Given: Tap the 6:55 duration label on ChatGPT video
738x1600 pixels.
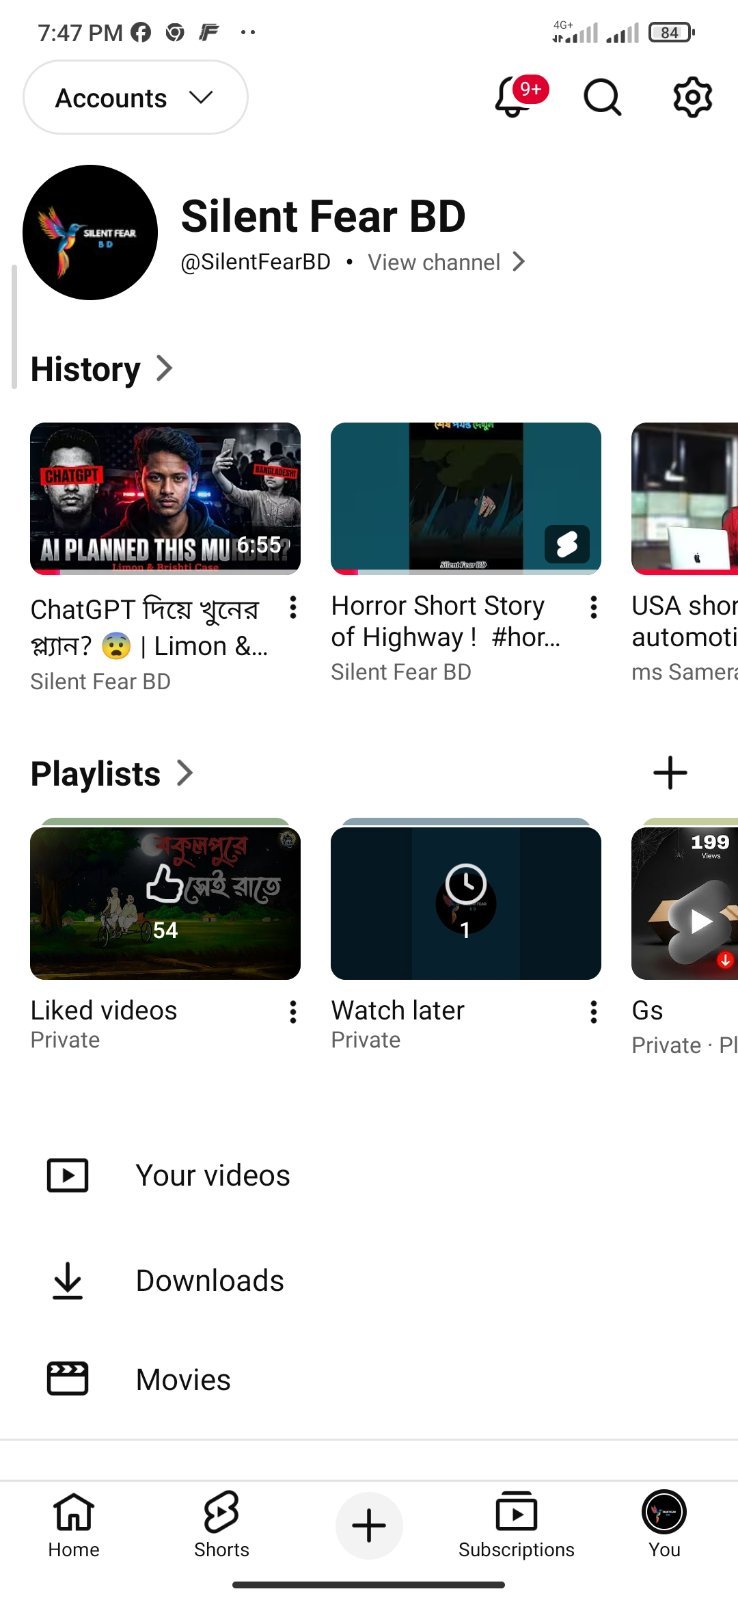Looking at the screenshot, I should (259, 545).
